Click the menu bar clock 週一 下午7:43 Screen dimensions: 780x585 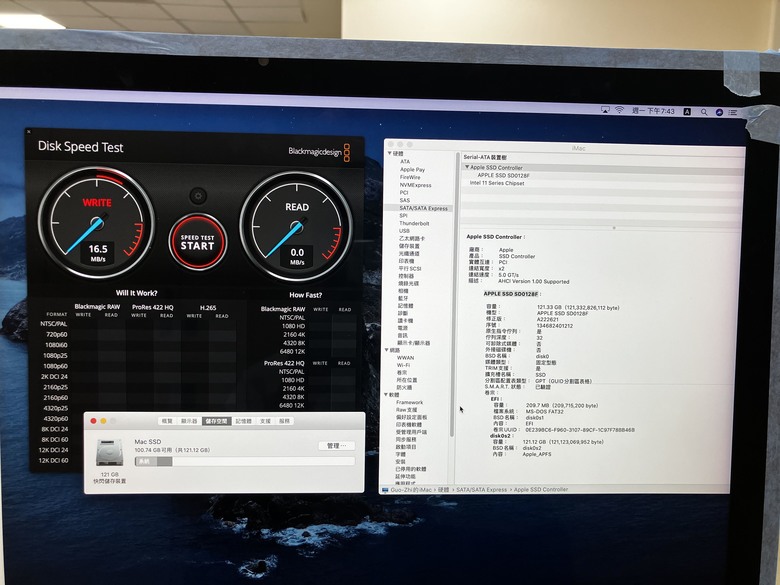(x=653, y=111)
